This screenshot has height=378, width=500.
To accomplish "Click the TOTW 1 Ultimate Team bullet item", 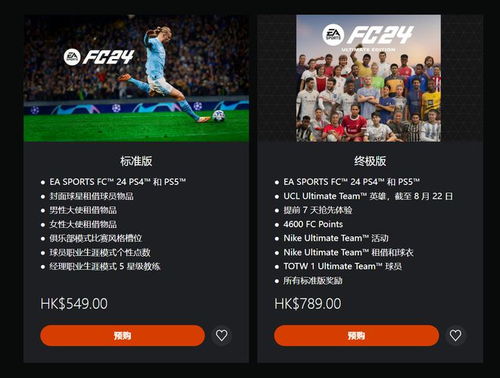I will pos(342,266).
